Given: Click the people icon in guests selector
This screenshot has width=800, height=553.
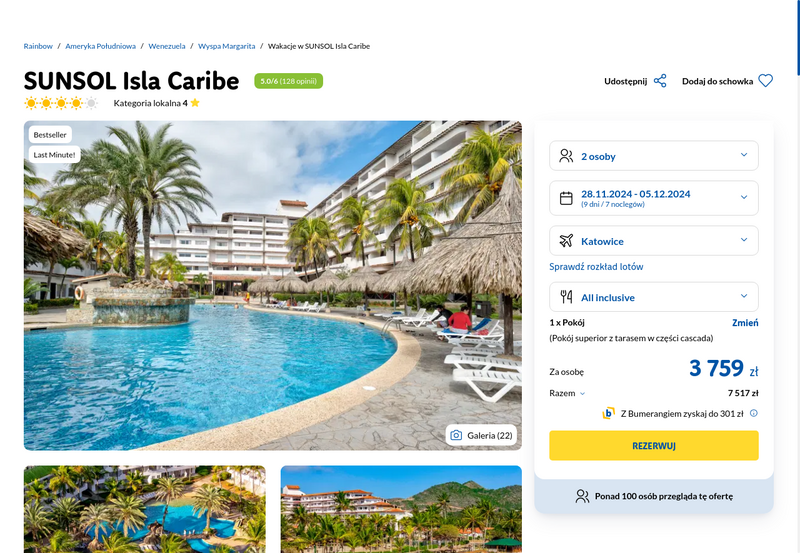Looking at the screenshot, I should coord(566,156).
